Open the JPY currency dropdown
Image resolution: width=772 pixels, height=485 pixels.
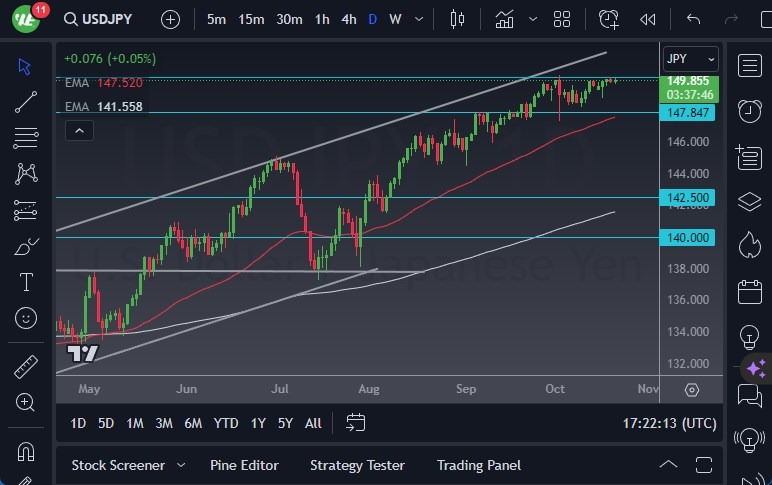click(691, 59)
